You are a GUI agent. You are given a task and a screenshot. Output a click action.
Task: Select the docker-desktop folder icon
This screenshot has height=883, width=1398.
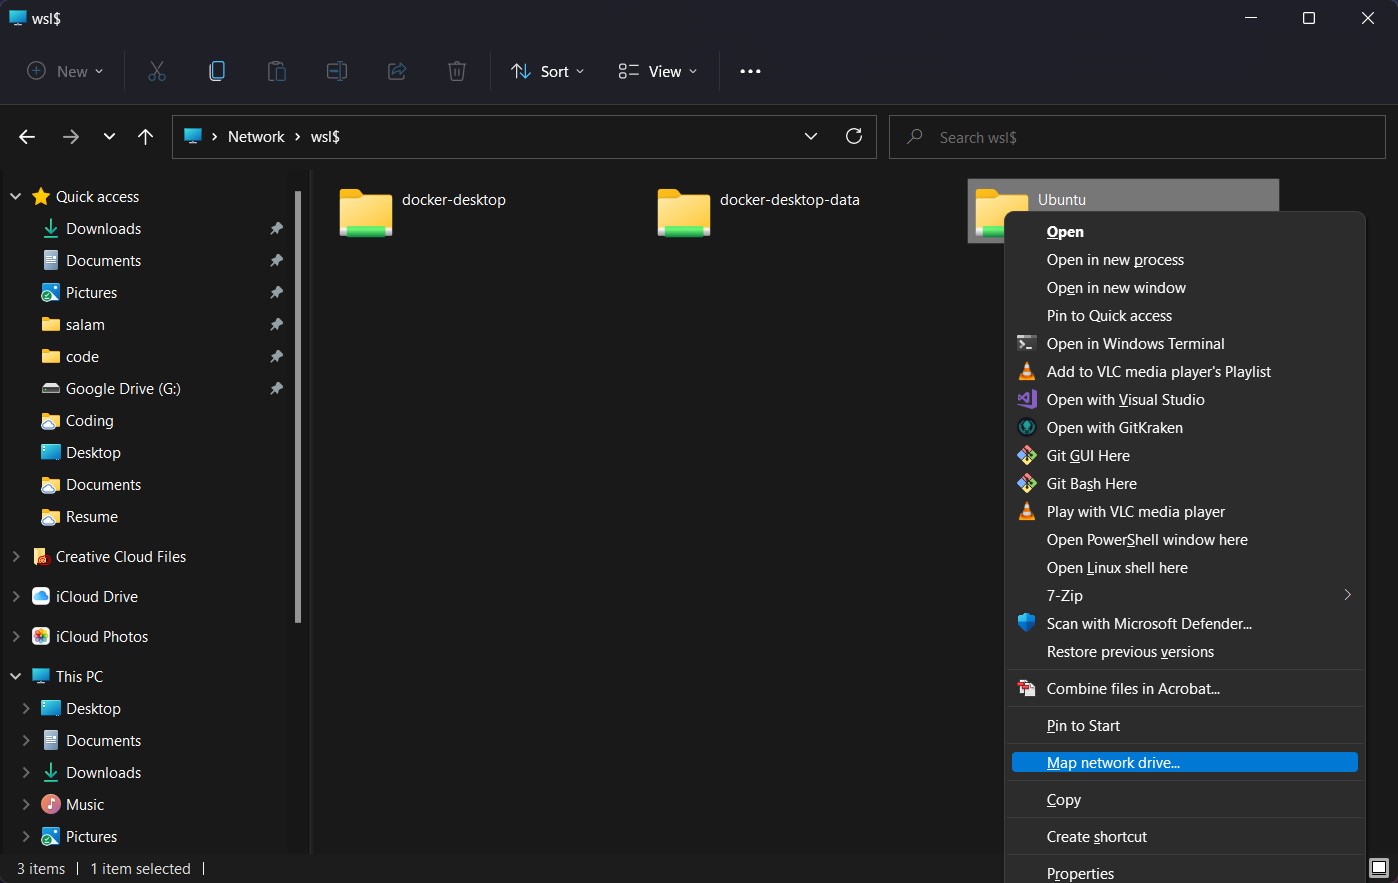(366, 213)
